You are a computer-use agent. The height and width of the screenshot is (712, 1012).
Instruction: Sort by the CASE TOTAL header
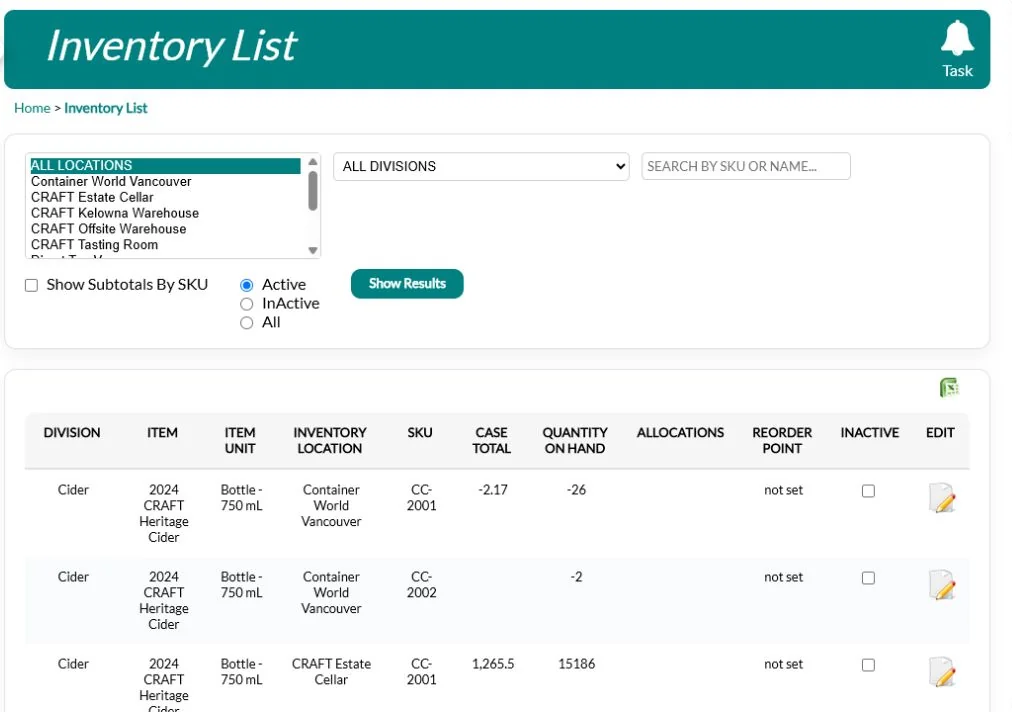point(491,440)
